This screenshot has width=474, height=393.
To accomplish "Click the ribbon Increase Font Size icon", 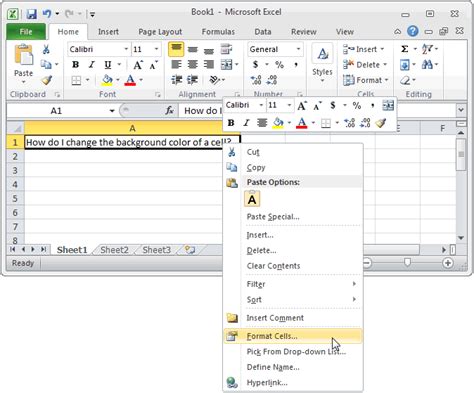I will [x=138, y=65].
